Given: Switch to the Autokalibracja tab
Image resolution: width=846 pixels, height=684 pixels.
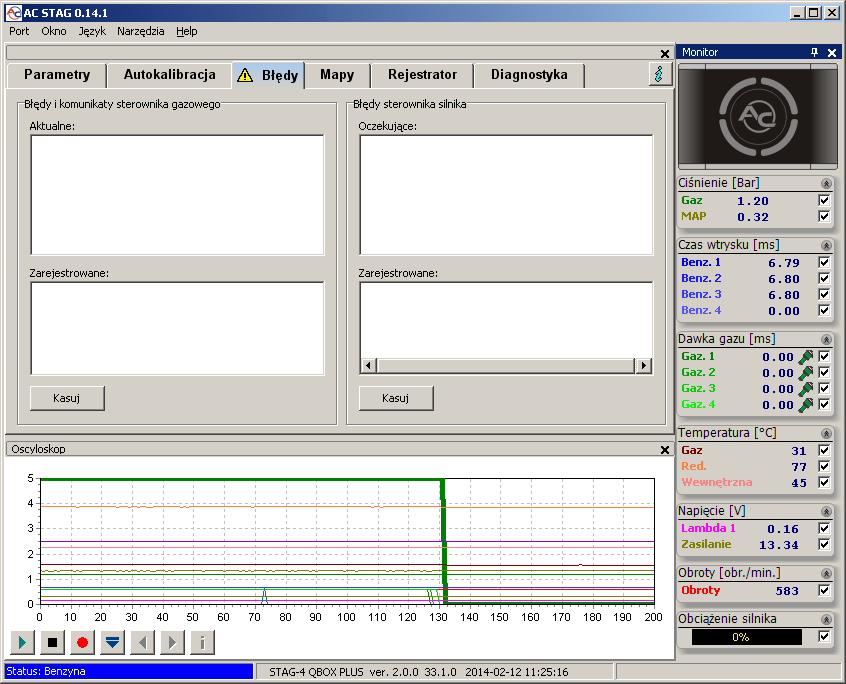Looking at the screenshot, I should pos(169,75).
